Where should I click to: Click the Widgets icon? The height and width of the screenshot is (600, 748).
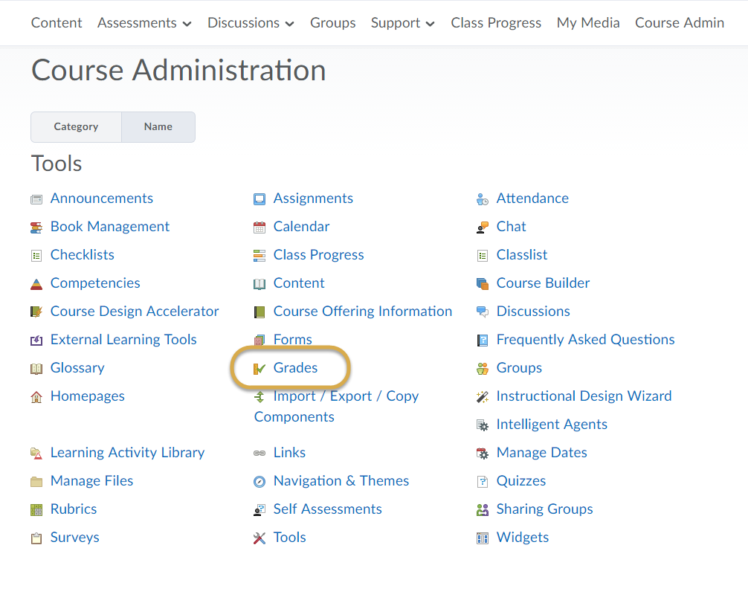pos(482,538)
